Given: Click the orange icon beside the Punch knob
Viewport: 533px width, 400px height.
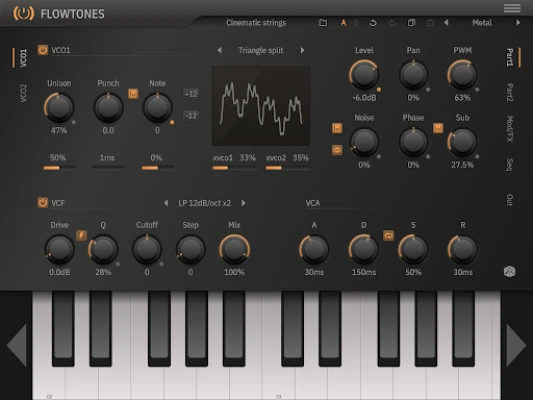Looking at the screenshot, I should (x=133, y=93).
